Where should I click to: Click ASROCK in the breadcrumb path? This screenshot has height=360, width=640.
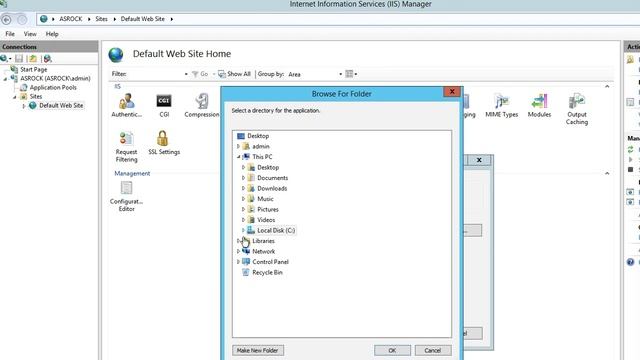point(71,19)
